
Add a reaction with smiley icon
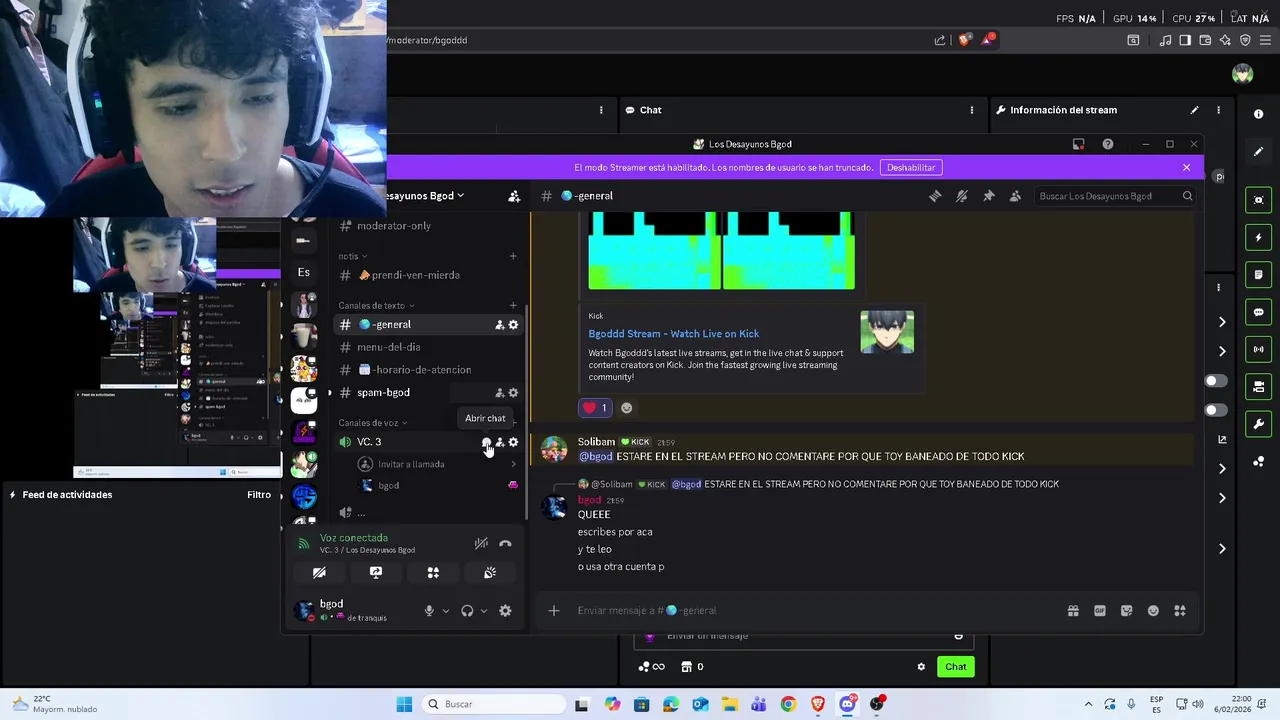coord(627,408)
